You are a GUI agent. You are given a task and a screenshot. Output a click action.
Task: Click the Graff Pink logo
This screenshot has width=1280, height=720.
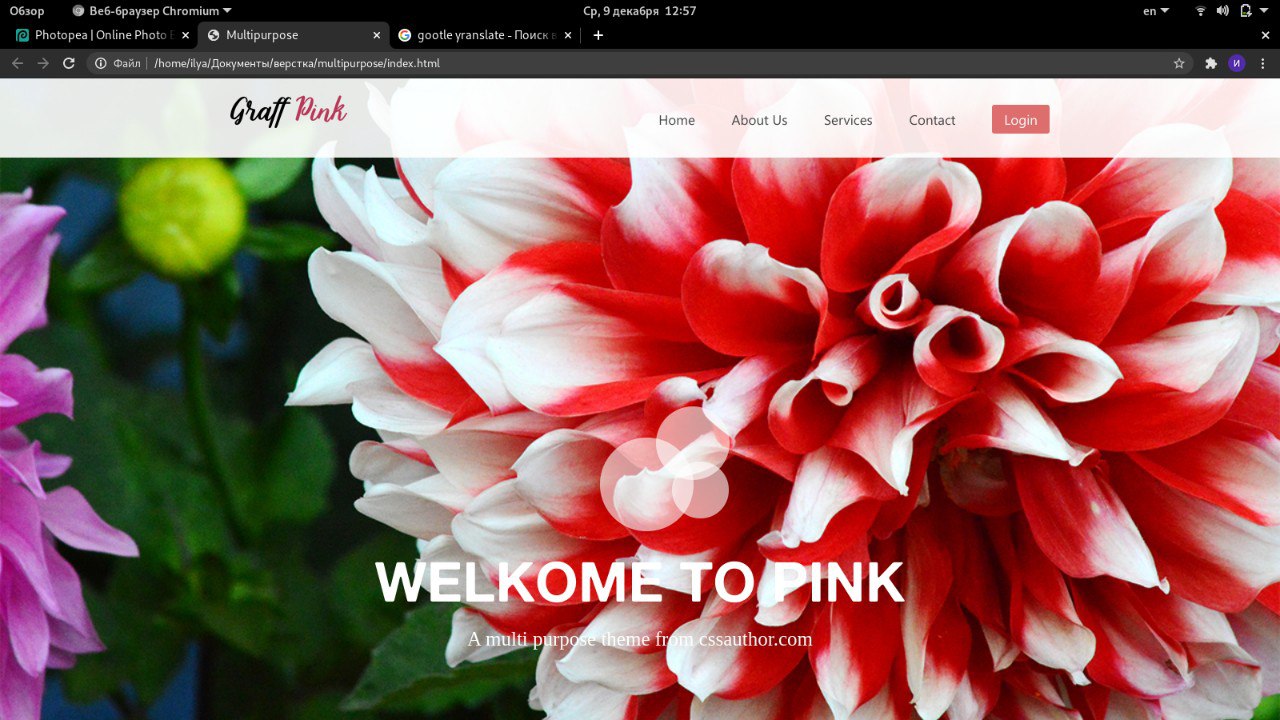pyautogui.click(x=288, y=110)
